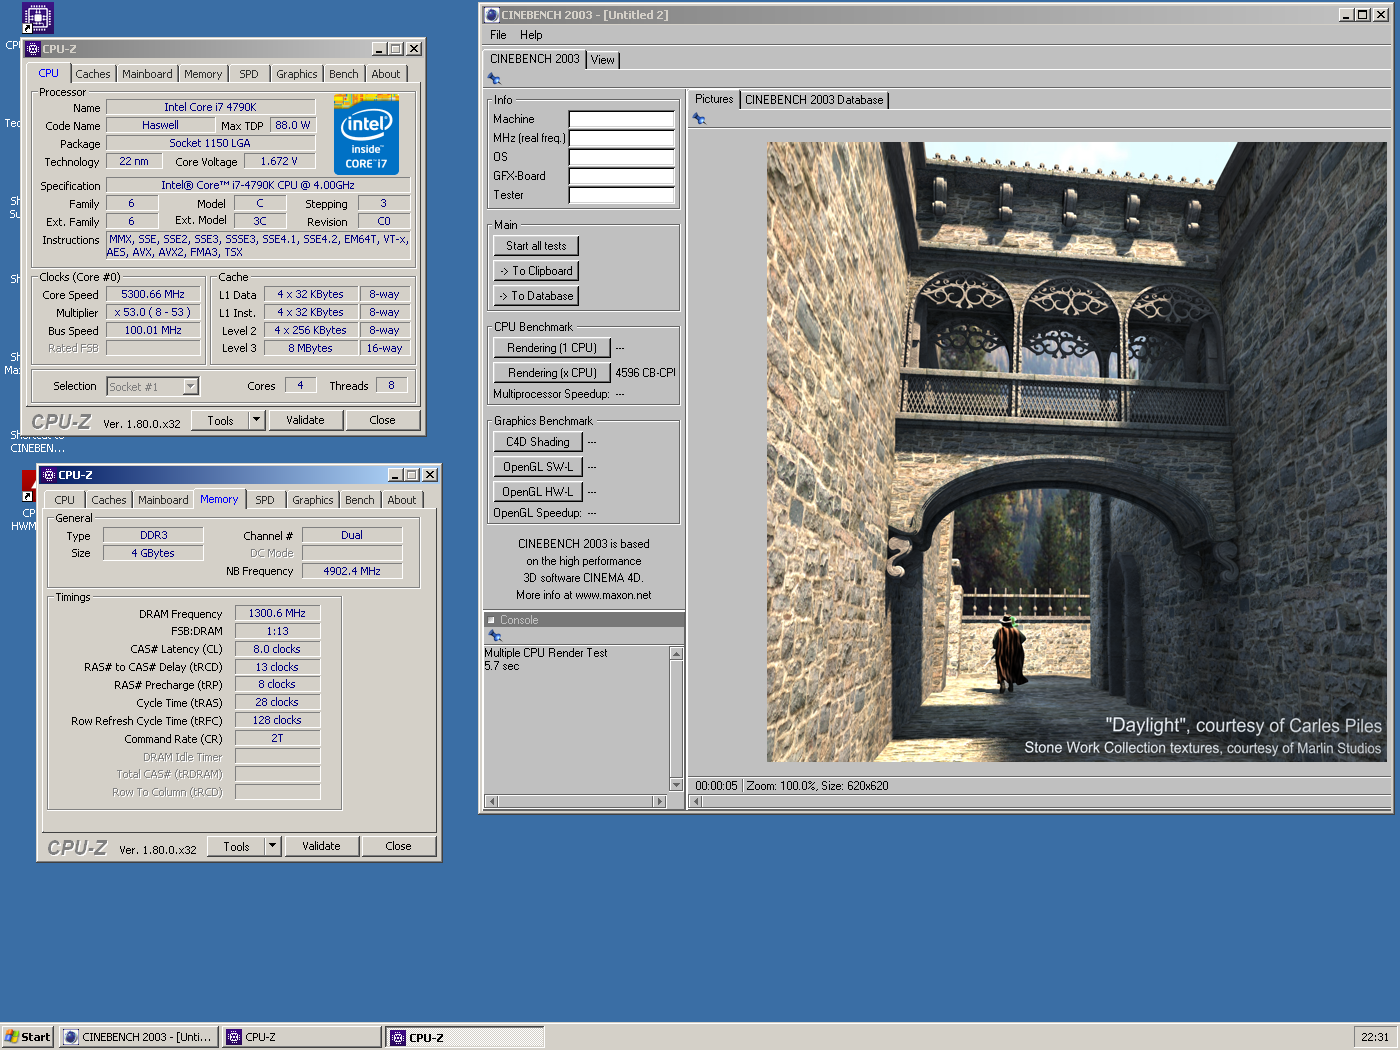Click Machine input field
This screenshot has height=1050, width=1400.
click(622, 119)
